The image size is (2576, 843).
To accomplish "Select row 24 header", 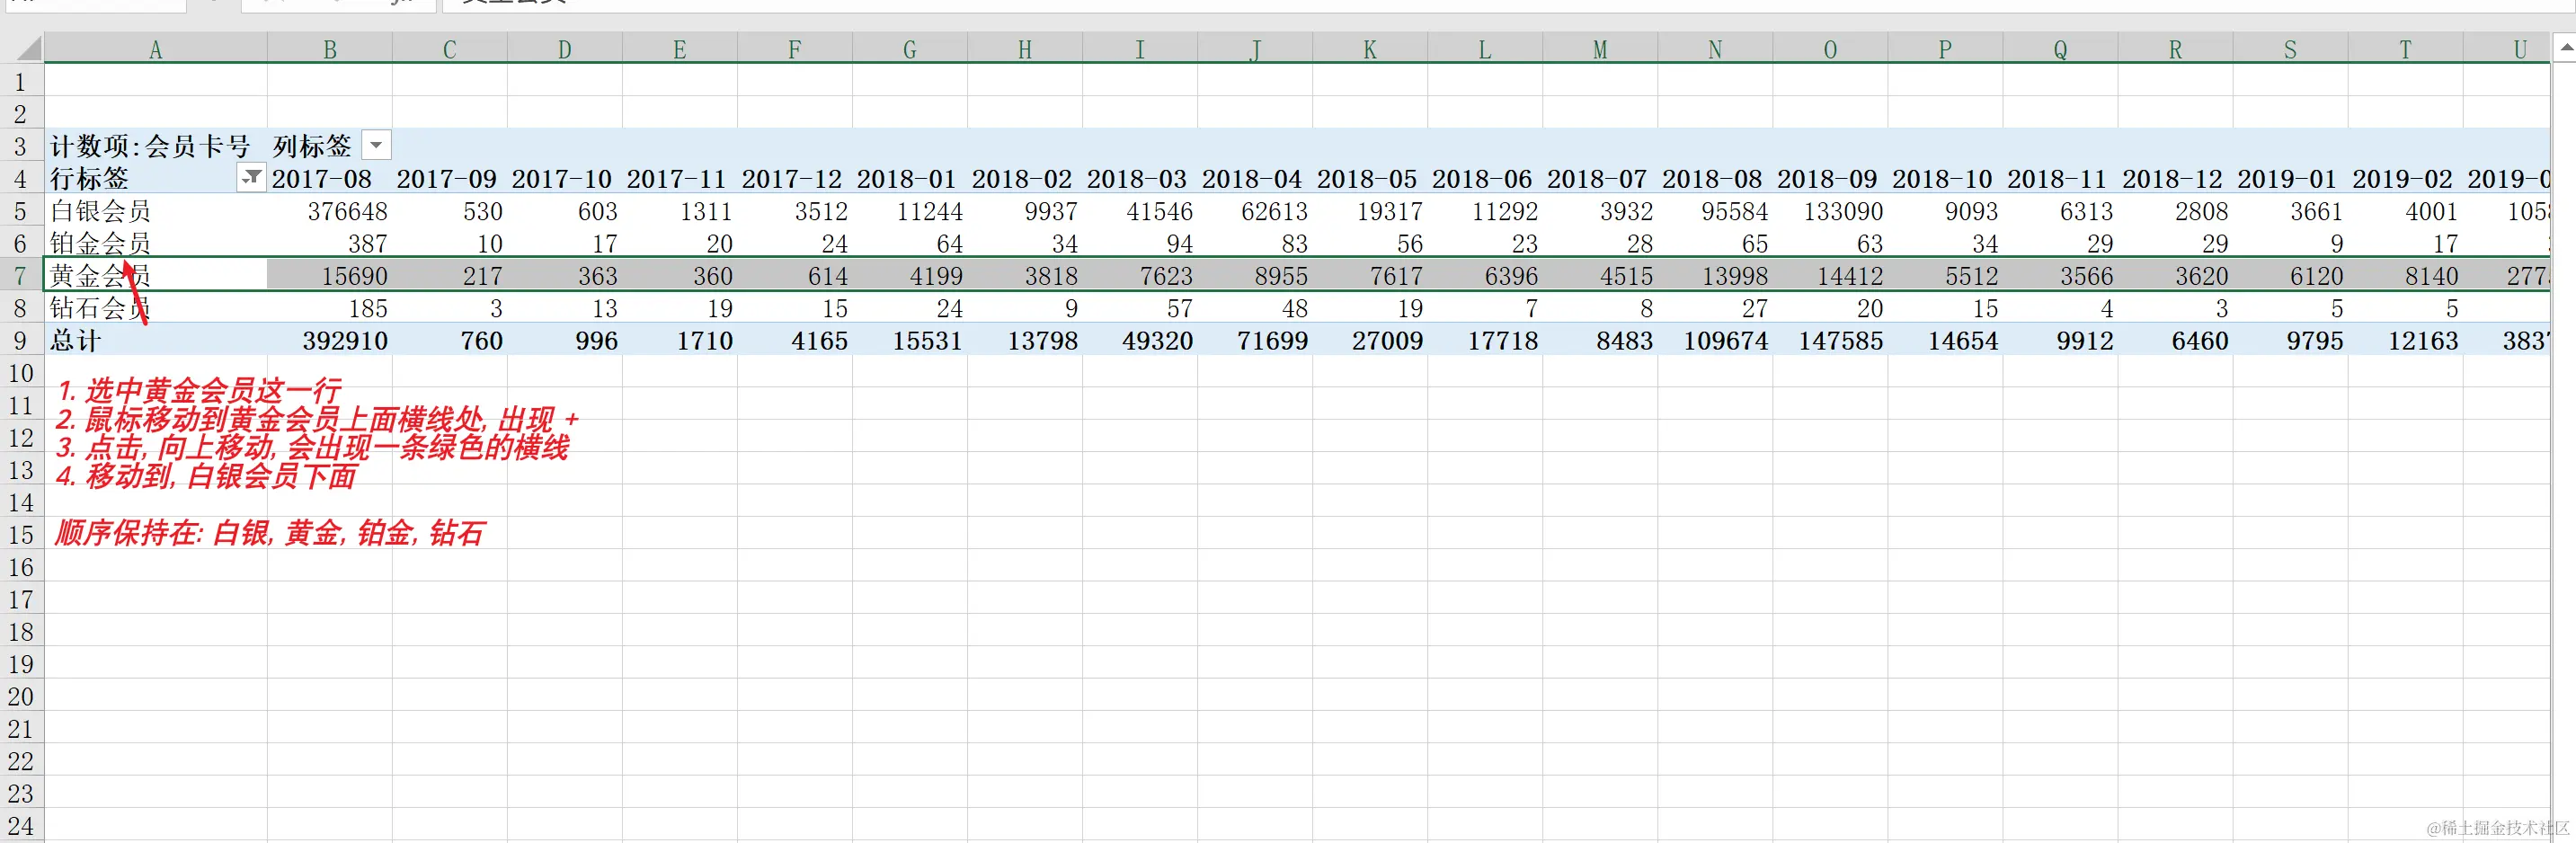I will pos(21,826).
